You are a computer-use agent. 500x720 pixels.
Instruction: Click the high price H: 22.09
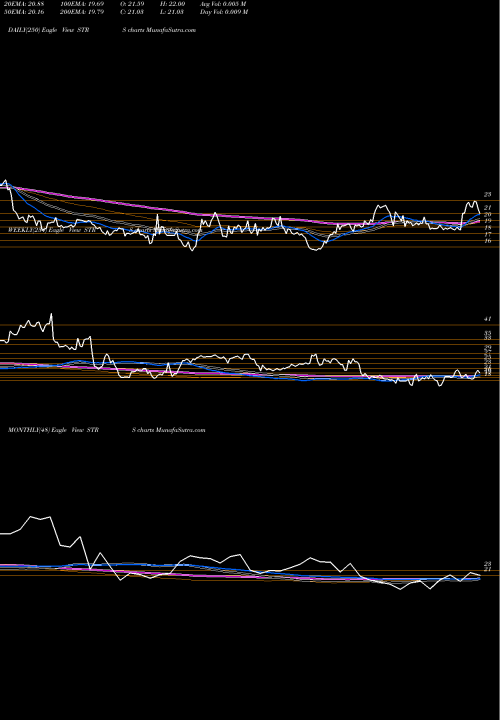[173, 4]
